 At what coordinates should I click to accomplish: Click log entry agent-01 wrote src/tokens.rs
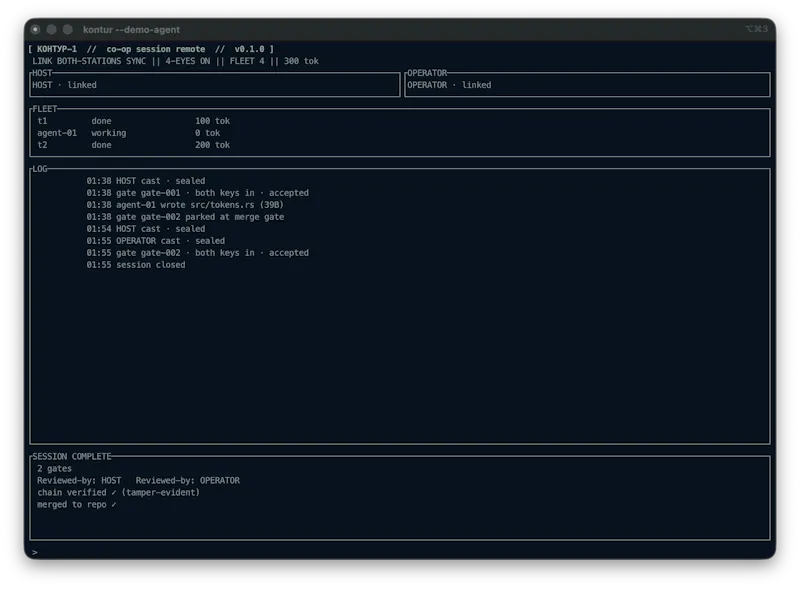[x=185, y=205]
